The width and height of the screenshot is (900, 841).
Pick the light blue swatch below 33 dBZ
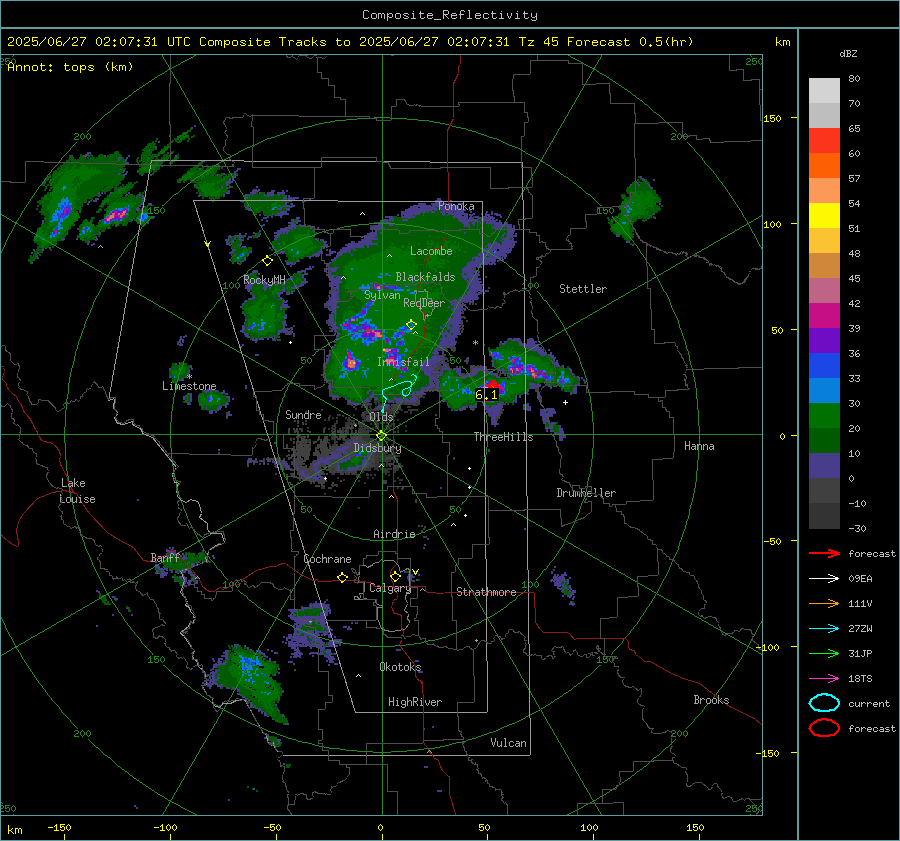(x=824, y=391)
